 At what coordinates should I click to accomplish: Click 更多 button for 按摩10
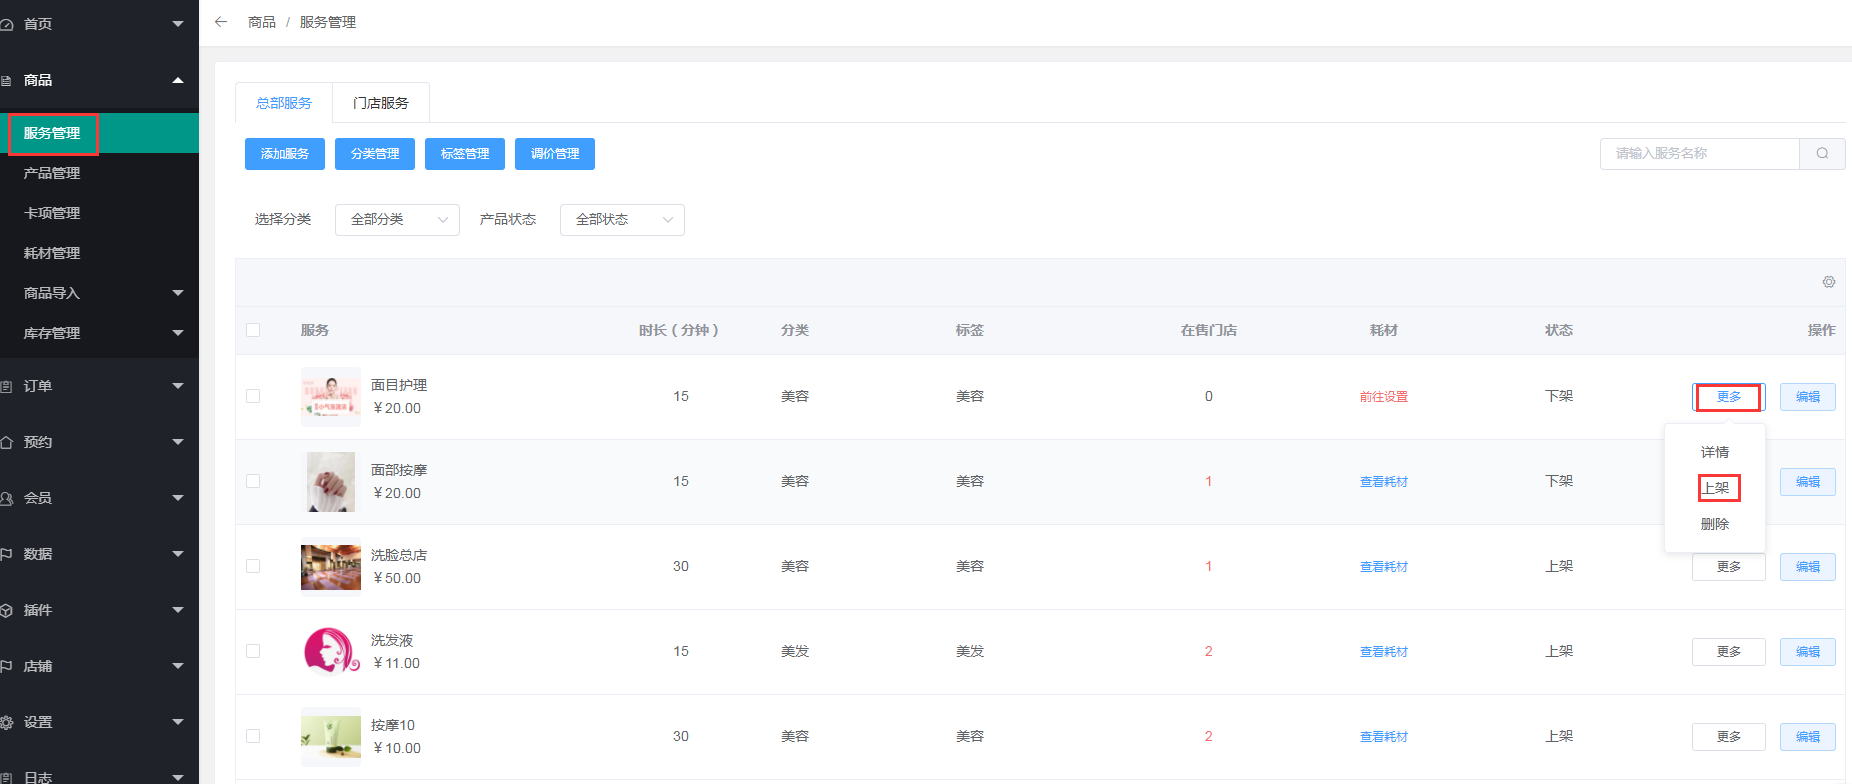click(x=1729, y=737)
